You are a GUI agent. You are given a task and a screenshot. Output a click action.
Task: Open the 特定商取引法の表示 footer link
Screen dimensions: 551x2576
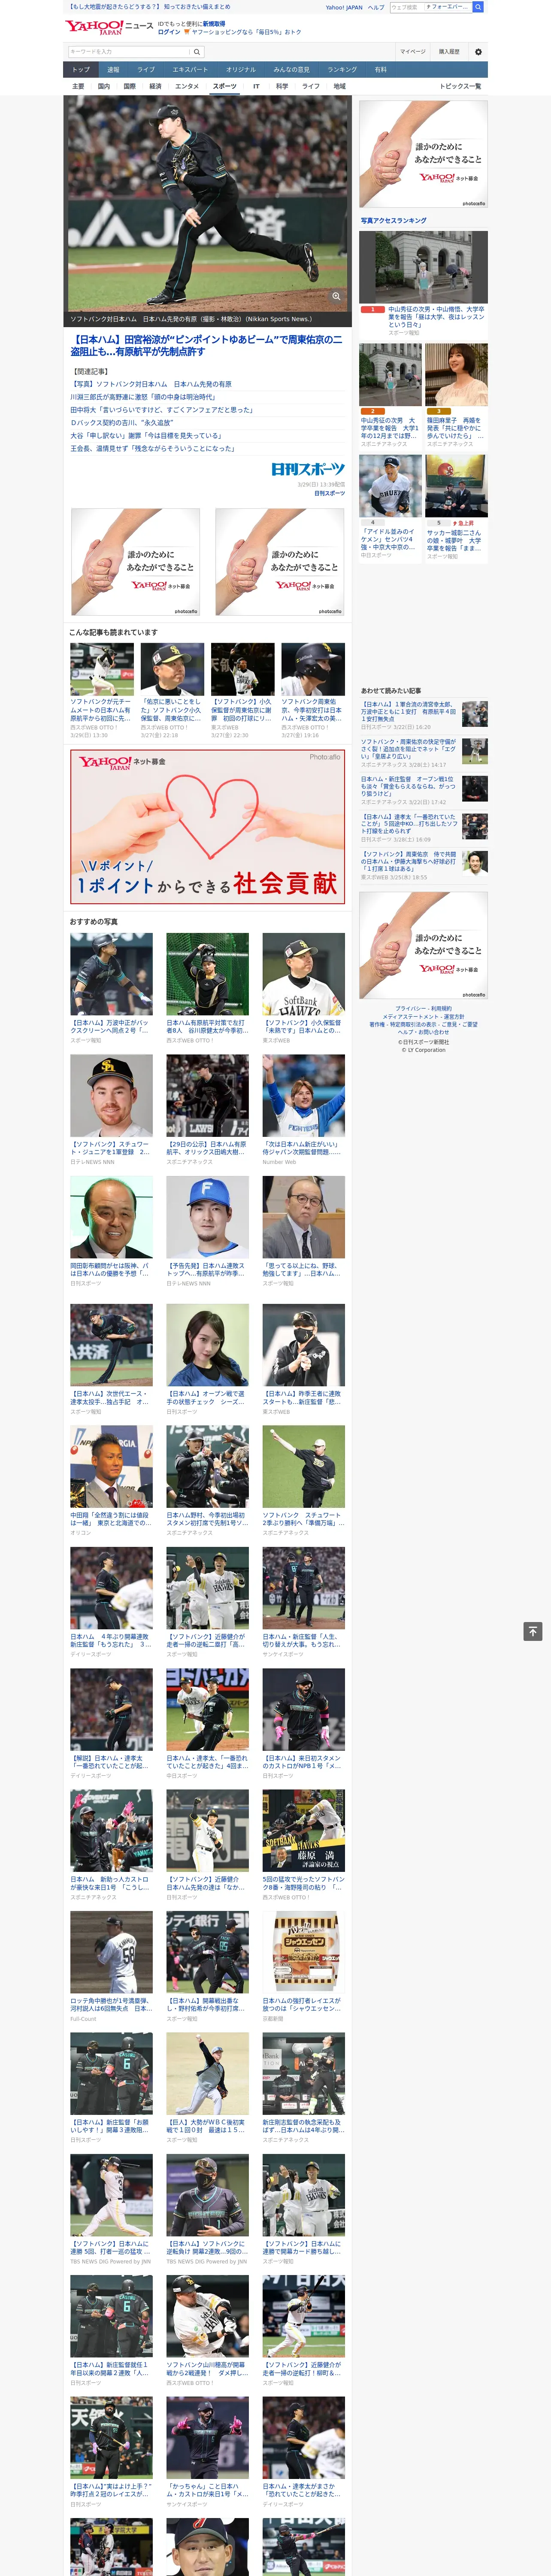click(x=412, y=1024)
